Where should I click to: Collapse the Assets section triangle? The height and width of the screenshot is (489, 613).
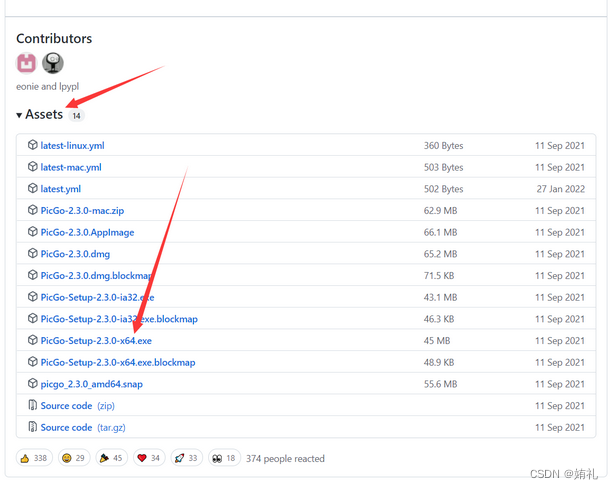(19, 115)
